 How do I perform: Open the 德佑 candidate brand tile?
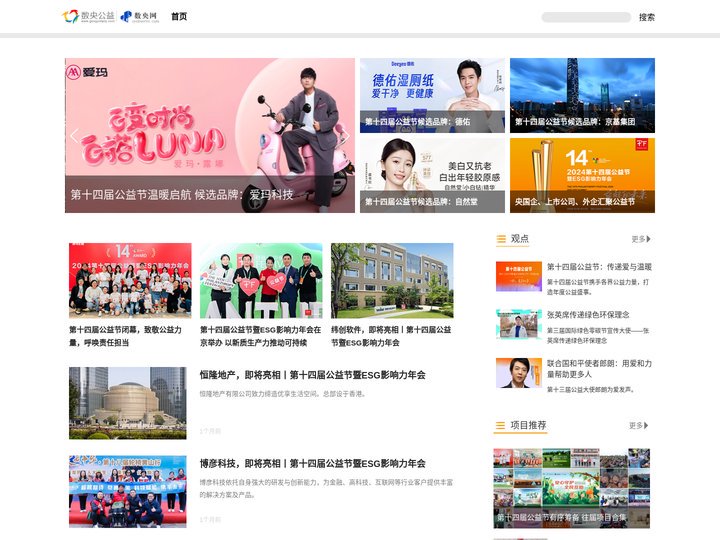[x=432, y=96]
